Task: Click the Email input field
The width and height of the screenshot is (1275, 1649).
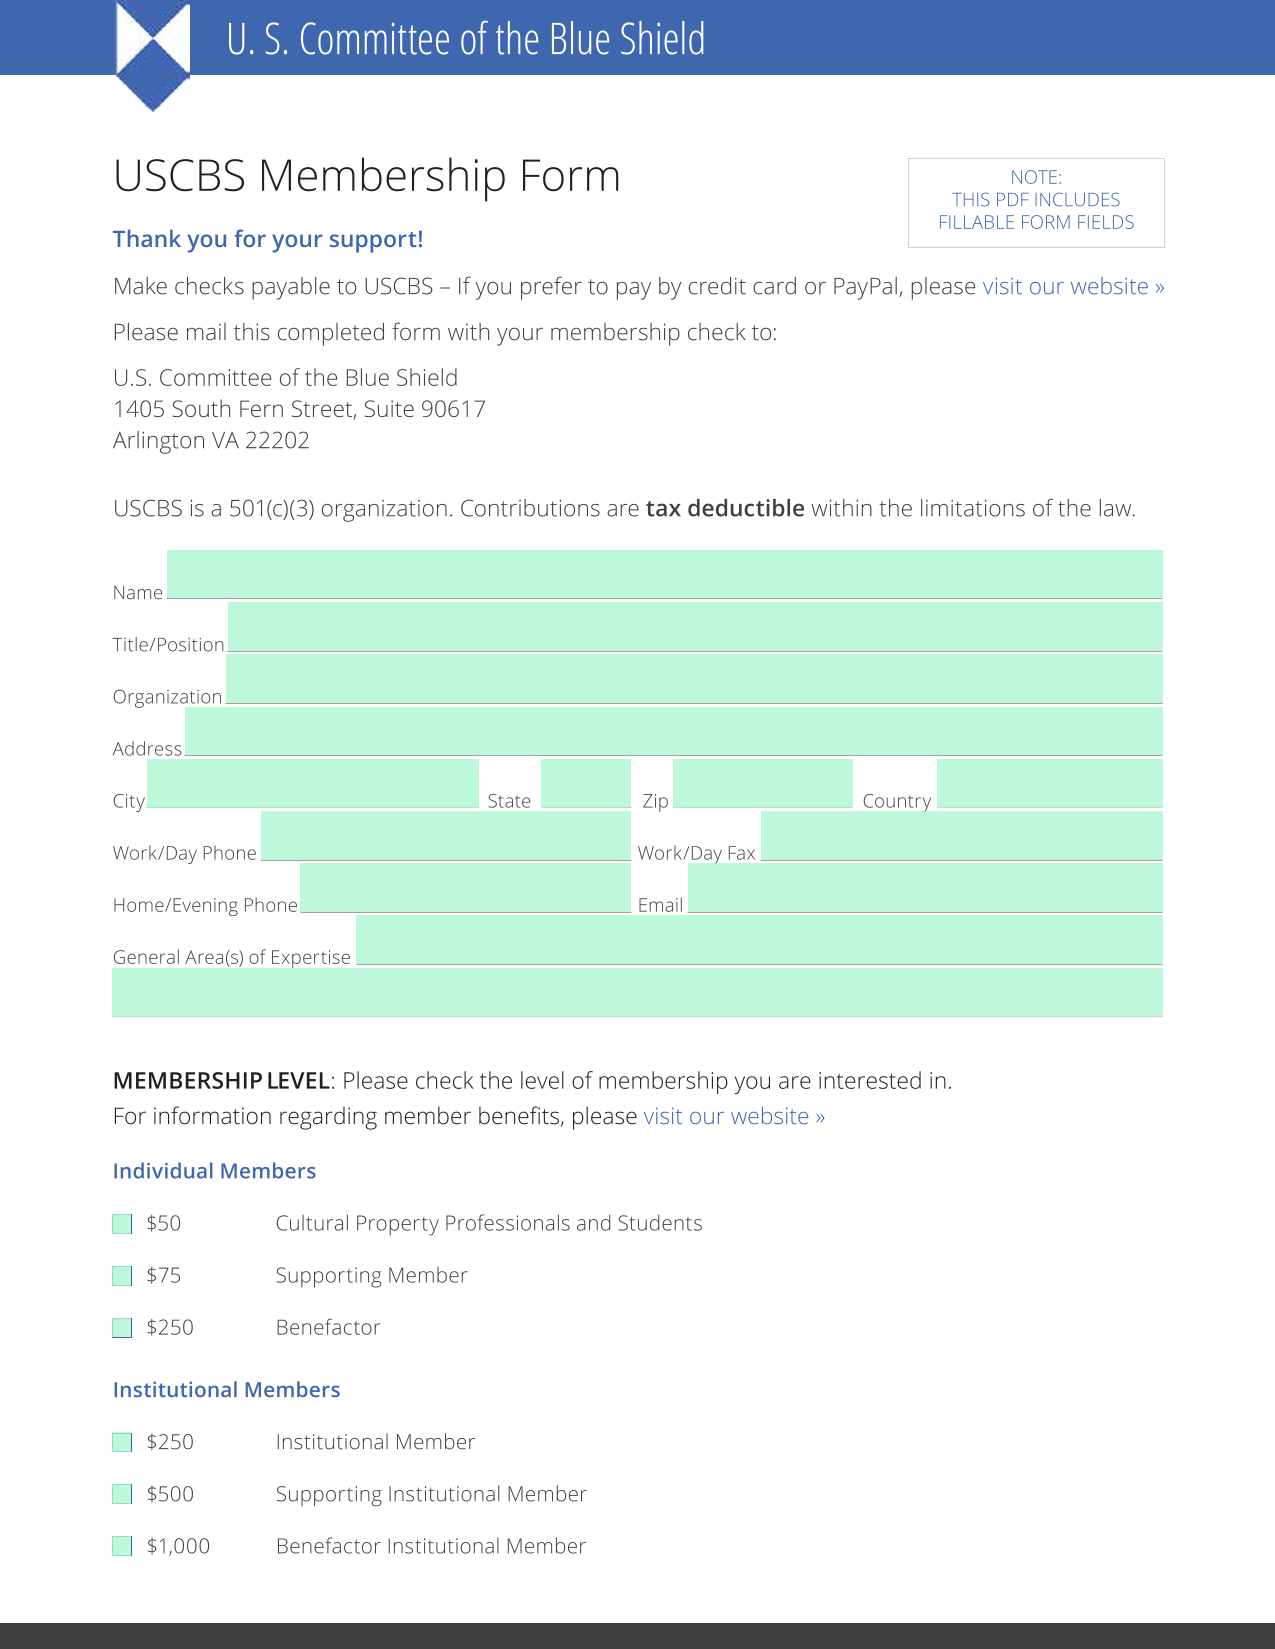Action: point(925,887)
